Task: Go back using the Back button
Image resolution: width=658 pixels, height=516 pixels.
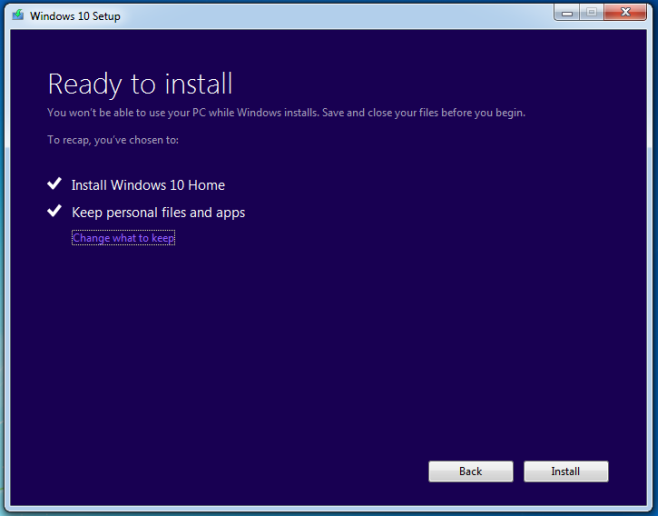Action: pos(470,471)
